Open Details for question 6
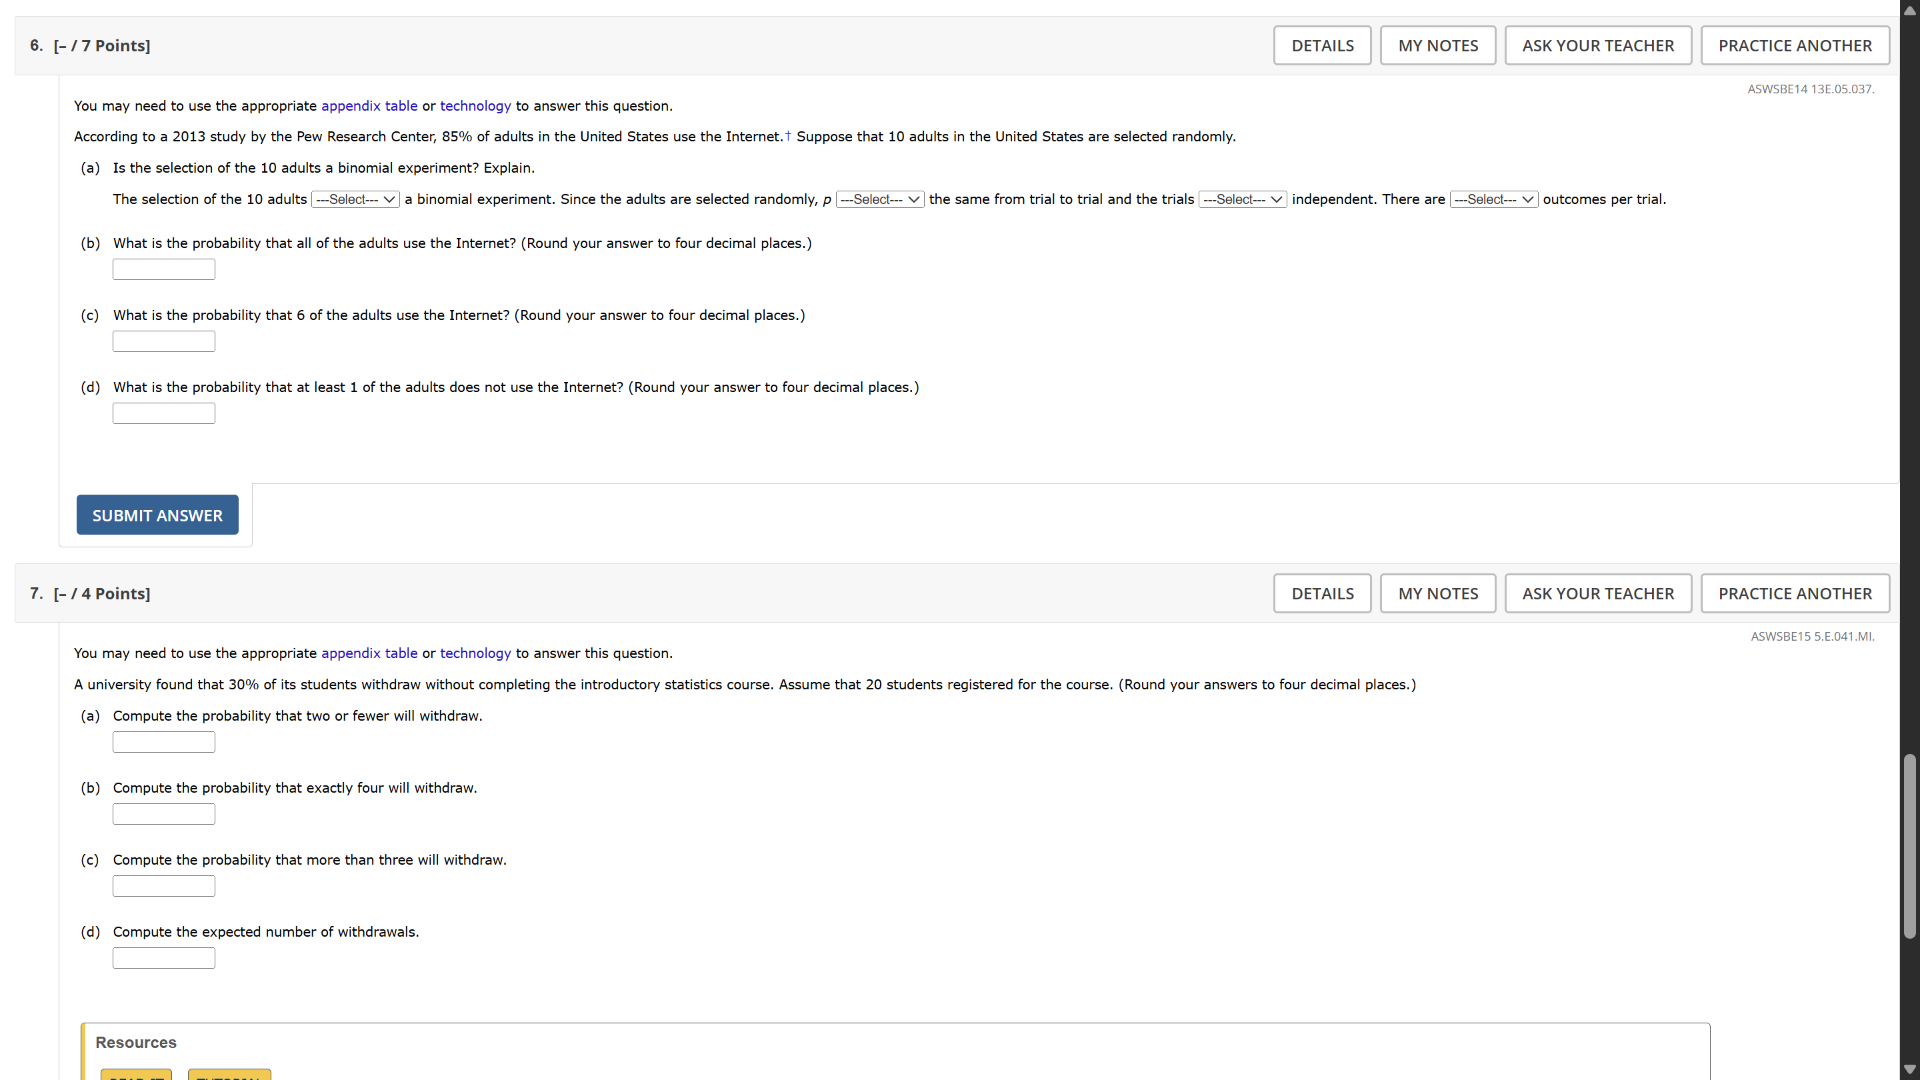 pos(1322,46)
